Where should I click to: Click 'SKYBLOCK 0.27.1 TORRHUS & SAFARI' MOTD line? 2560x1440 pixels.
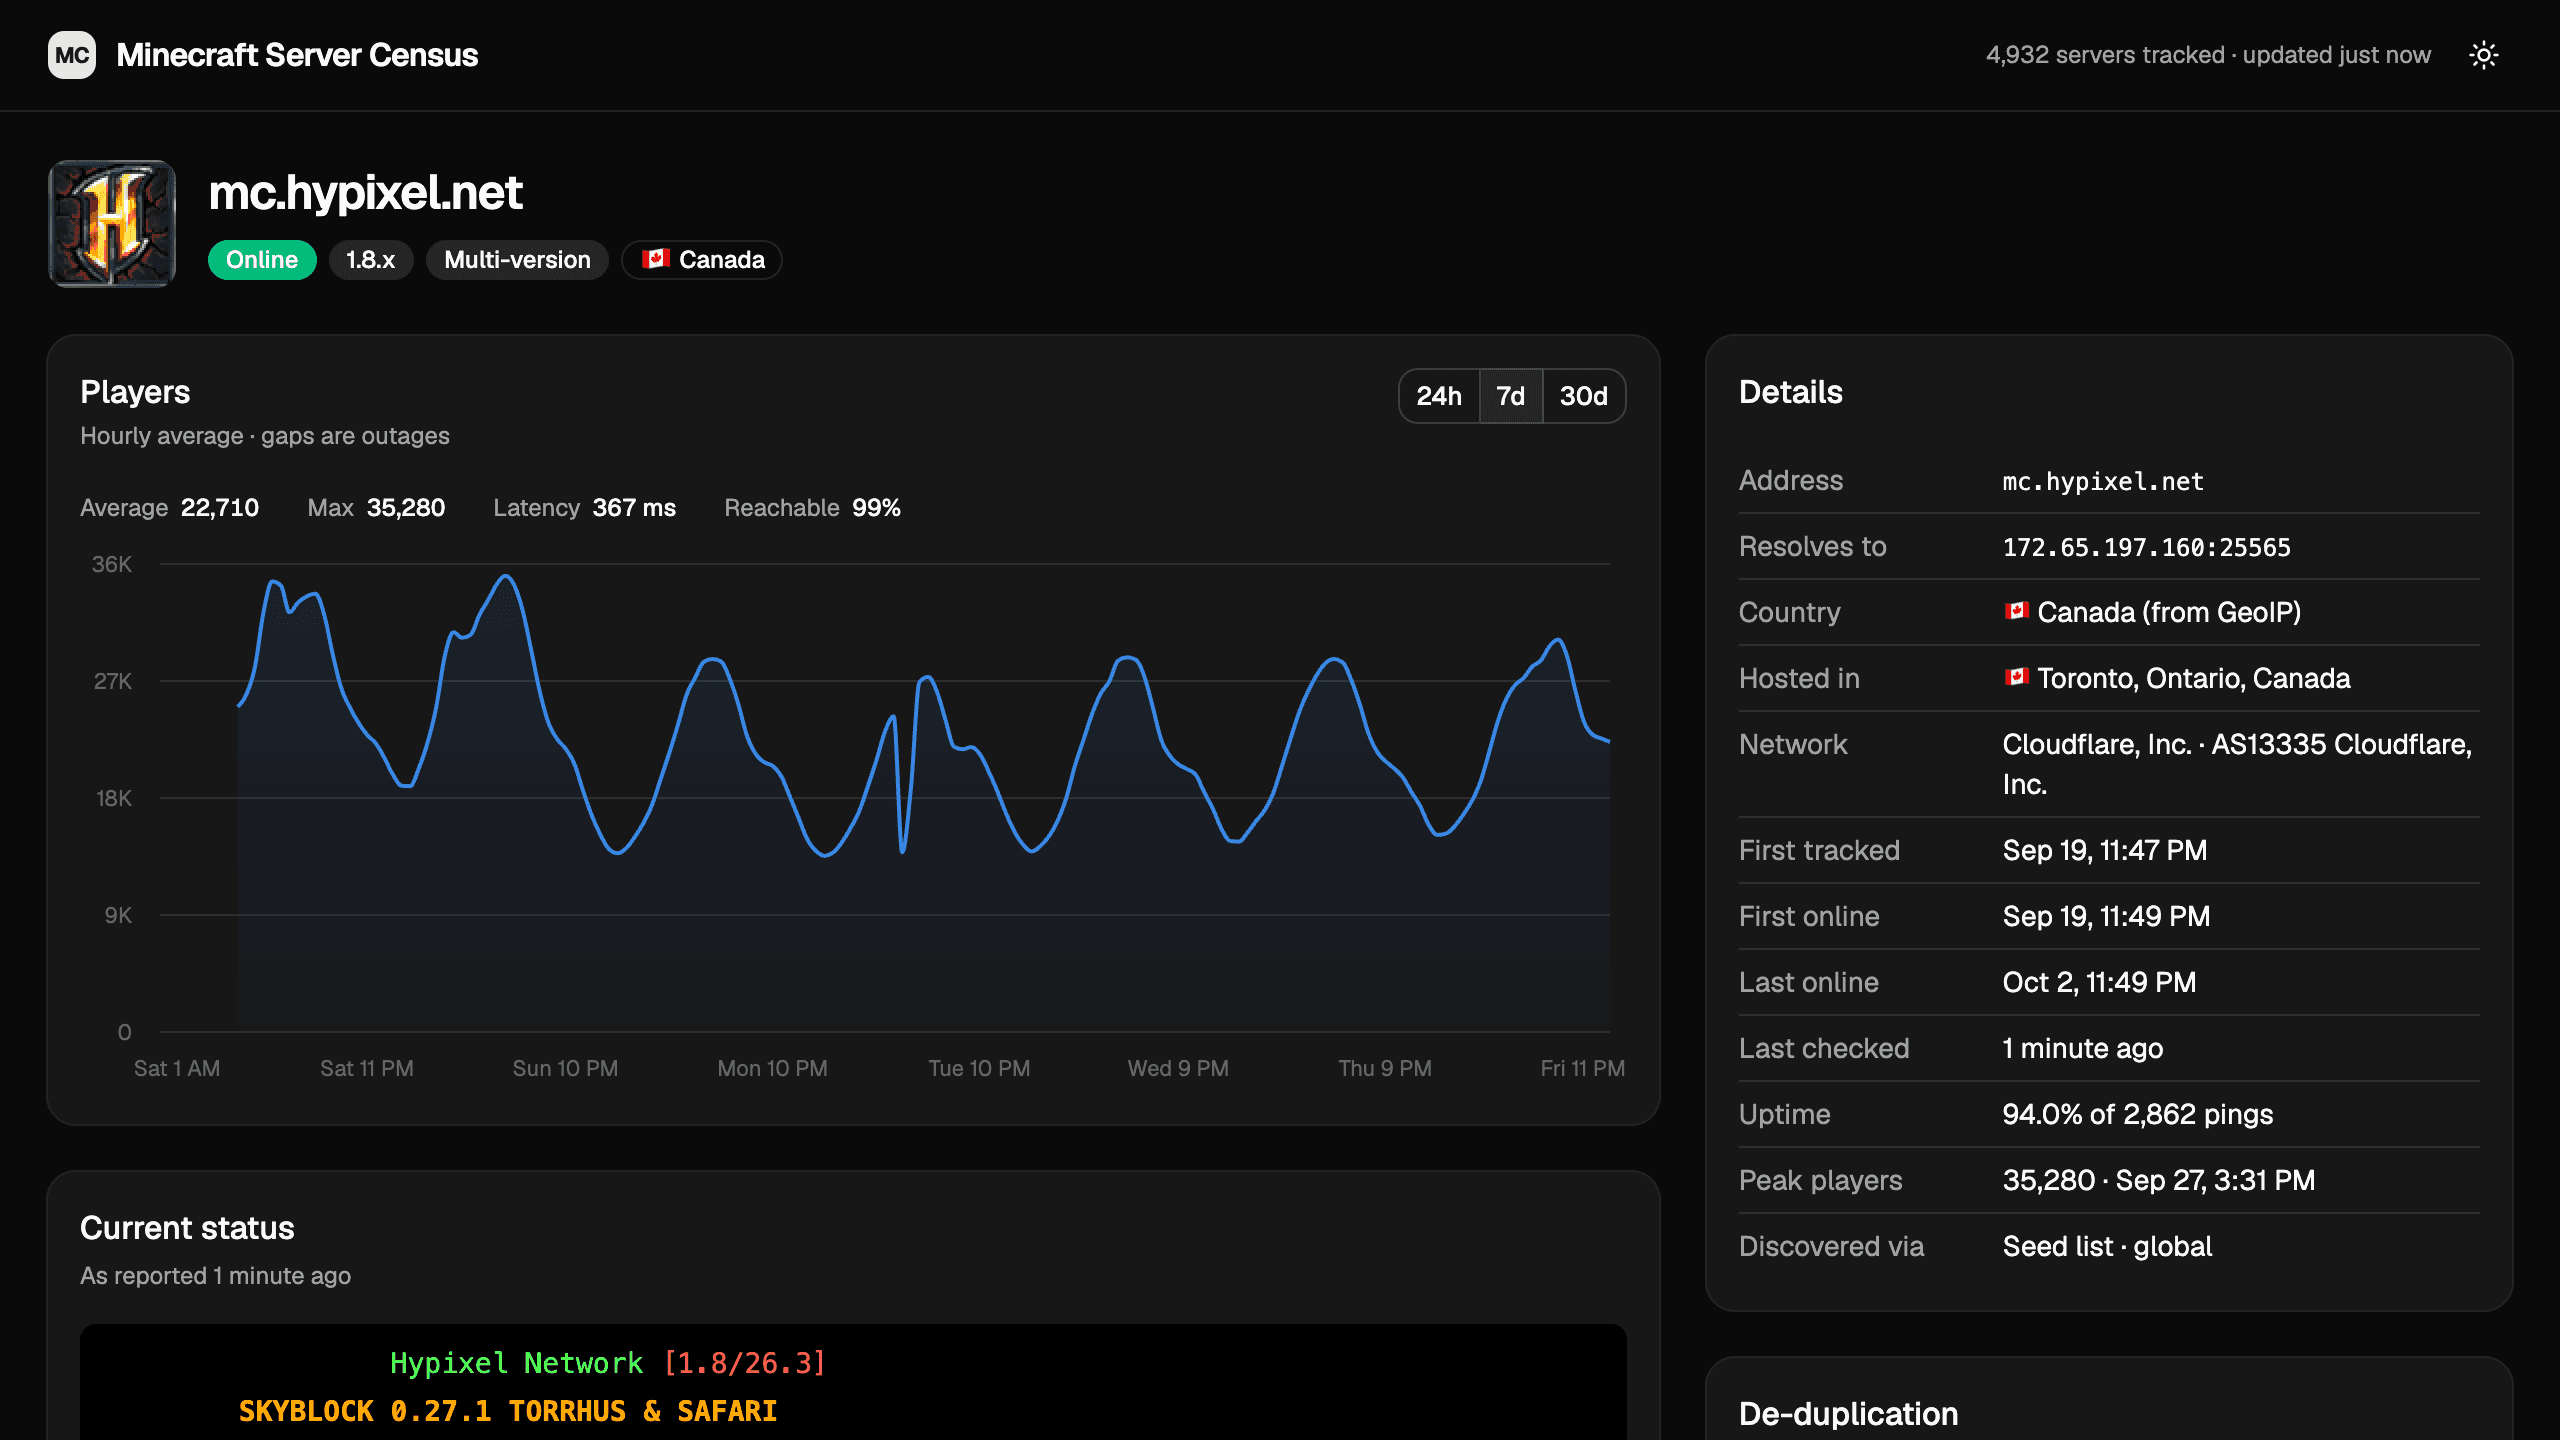click(x=508, y=1411)
